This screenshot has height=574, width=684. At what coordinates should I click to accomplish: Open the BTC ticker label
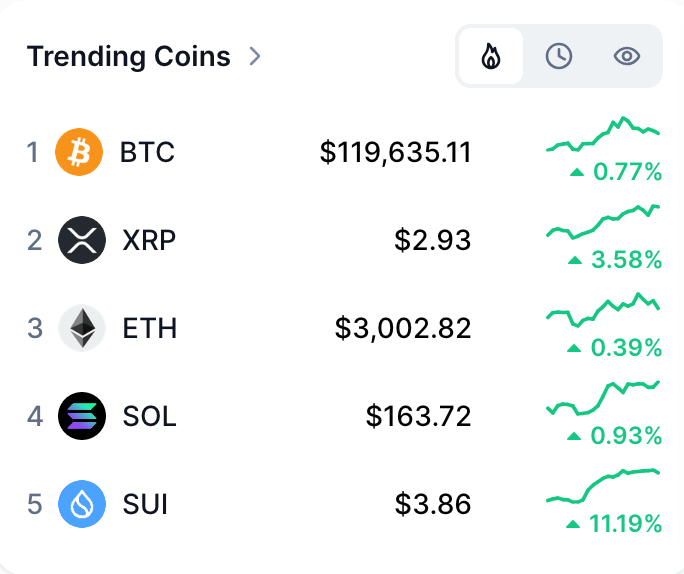pyautogui.click(x=147, y=152)
